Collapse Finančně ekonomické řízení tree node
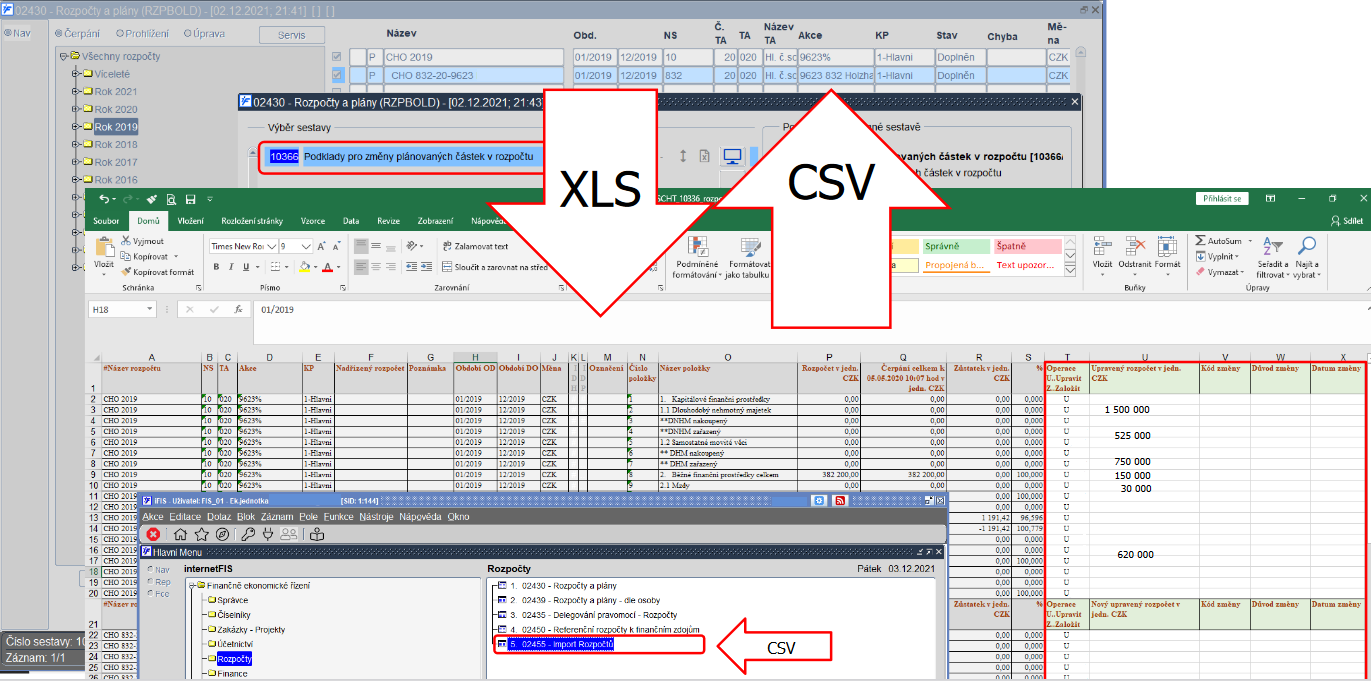Viewport: 1371px width, 681px height. click(x=192, y=585)
